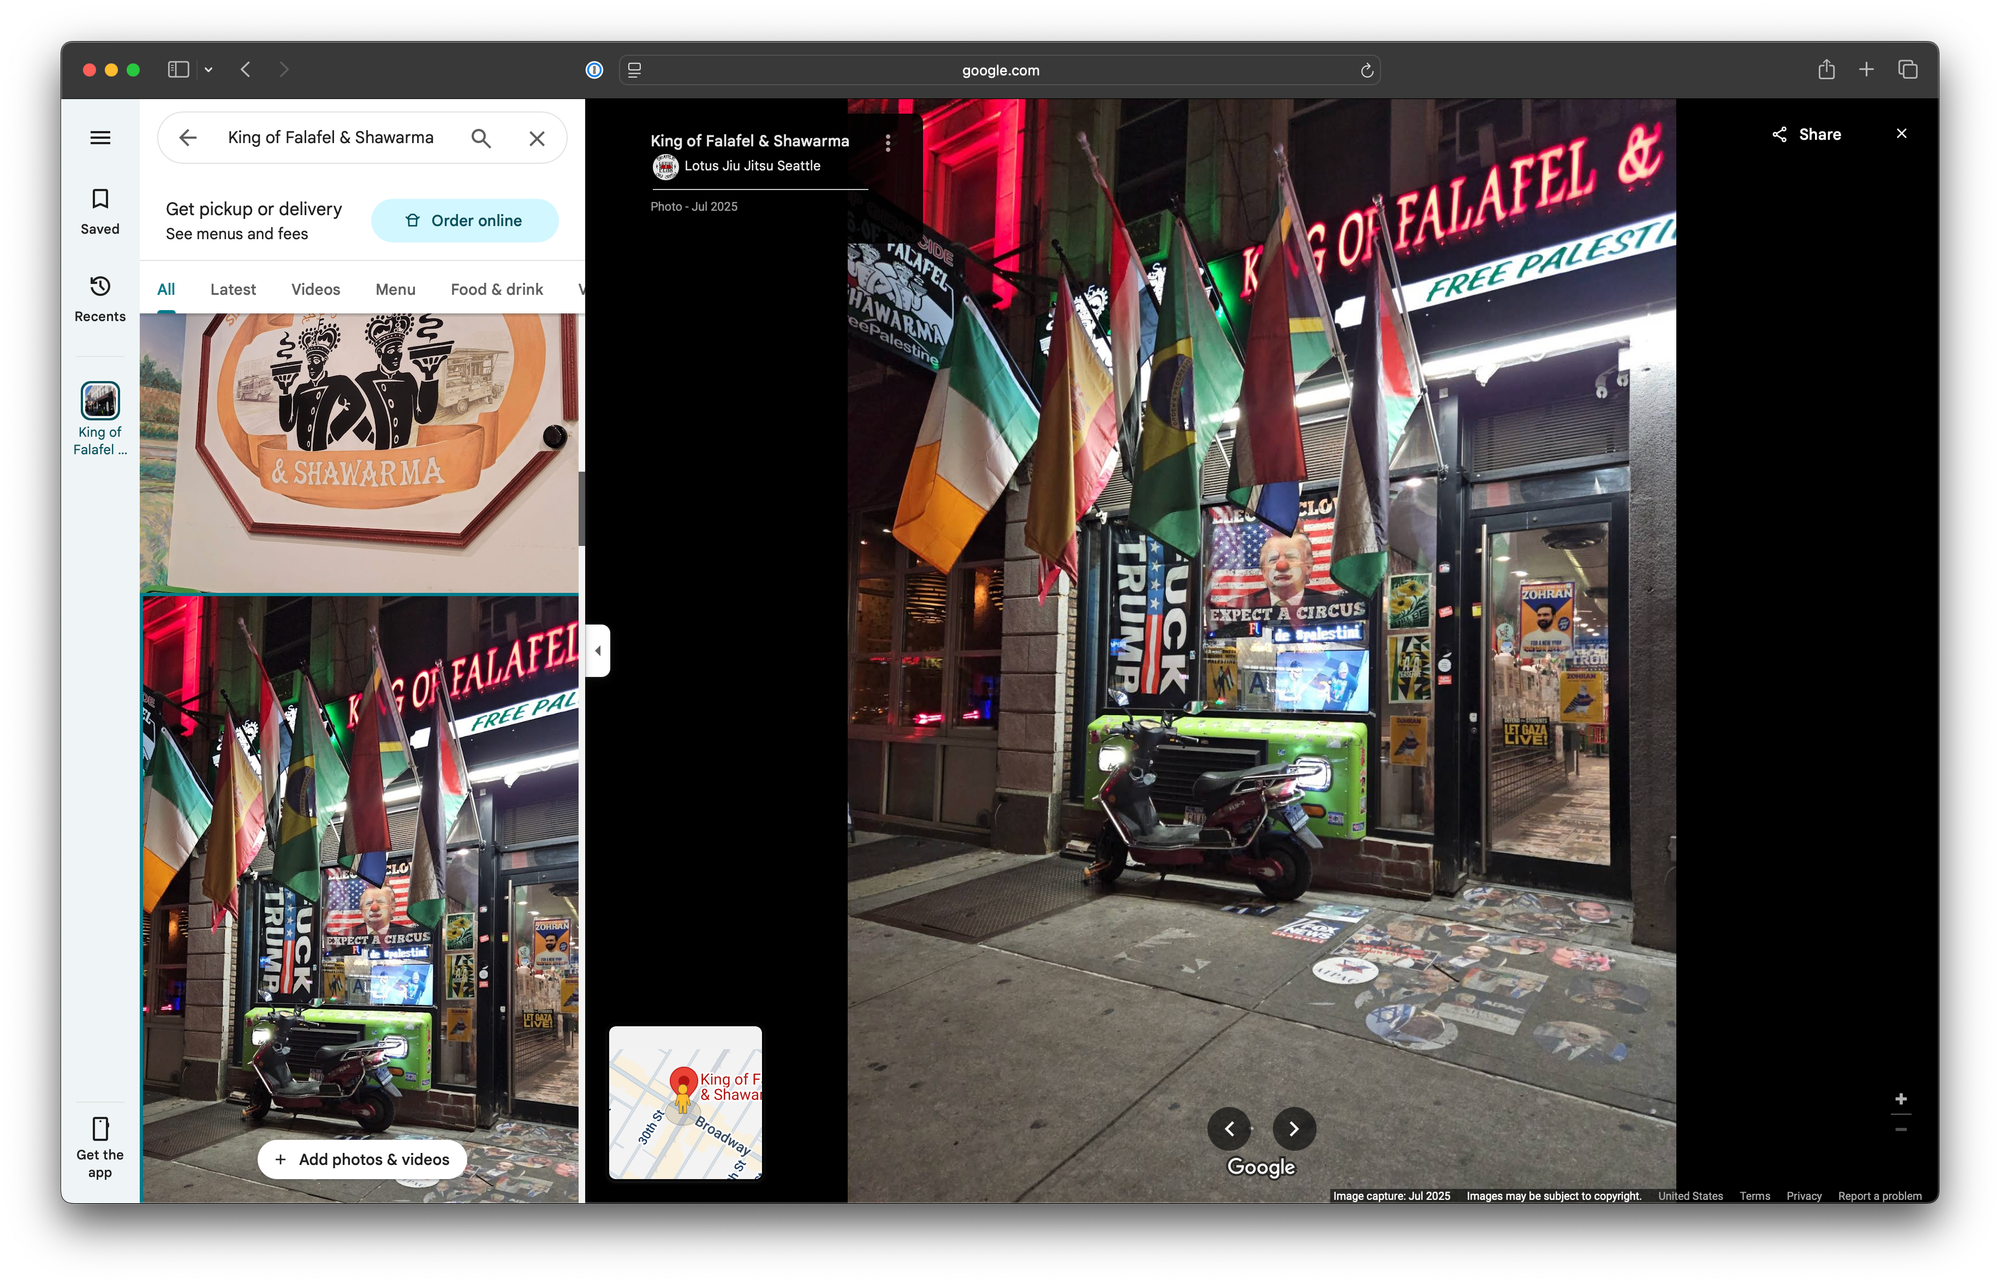Click the Lotus Jiu Jitsu avatar
The image size is (2000, 1284).
pos(665,167)
